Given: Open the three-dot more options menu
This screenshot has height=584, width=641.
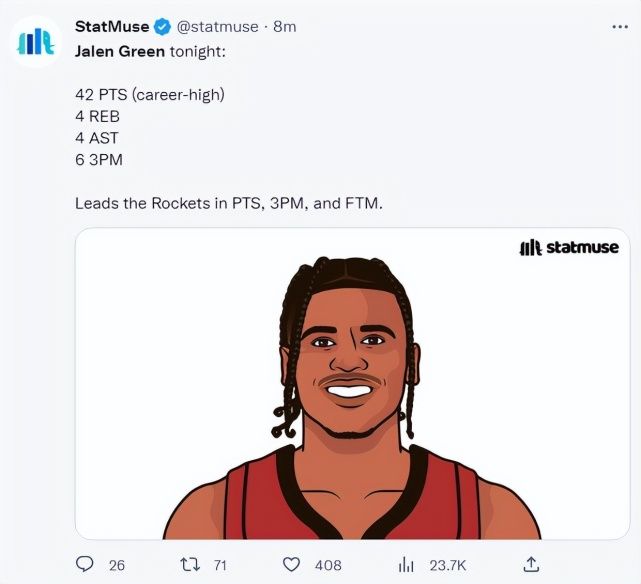Looking at the screenshot, I should pos(620,27).
